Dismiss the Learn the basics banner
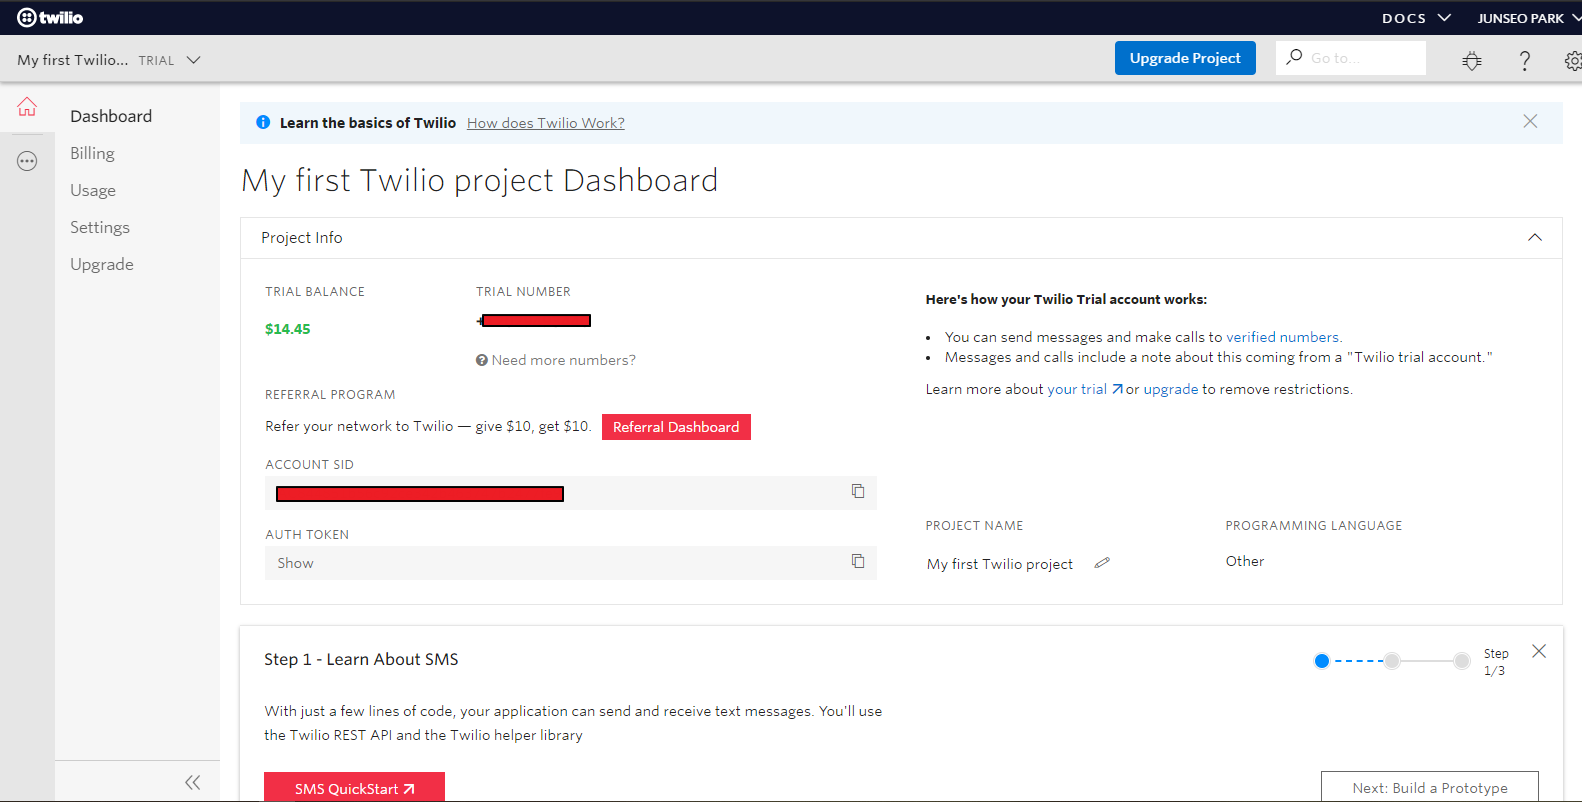 pos(1530,121)
